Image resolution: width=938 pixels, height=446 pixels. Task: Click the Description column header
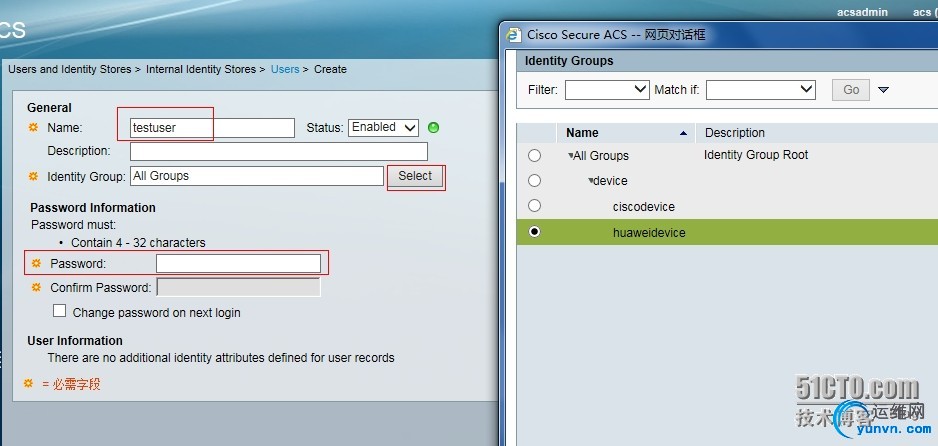pos(735,133)
